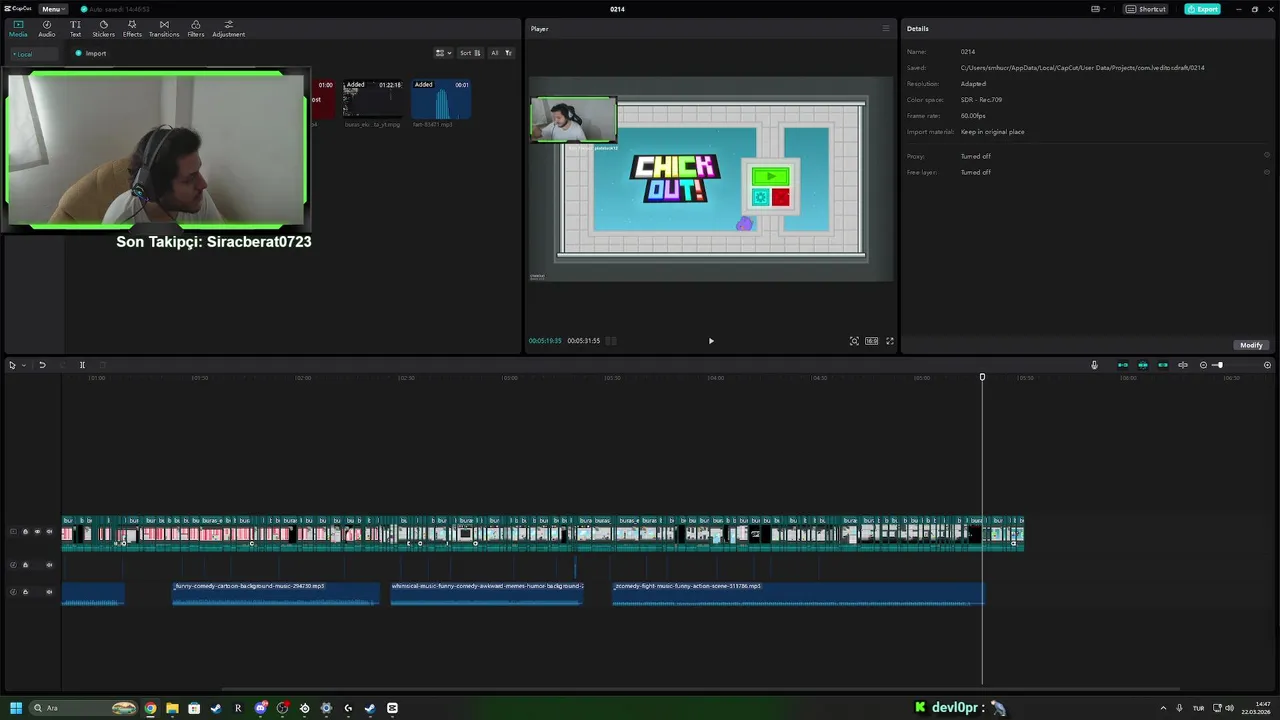Click the preview zoom-to-fit icon
Screen dimensions: 1280x720
click(854, 341)
